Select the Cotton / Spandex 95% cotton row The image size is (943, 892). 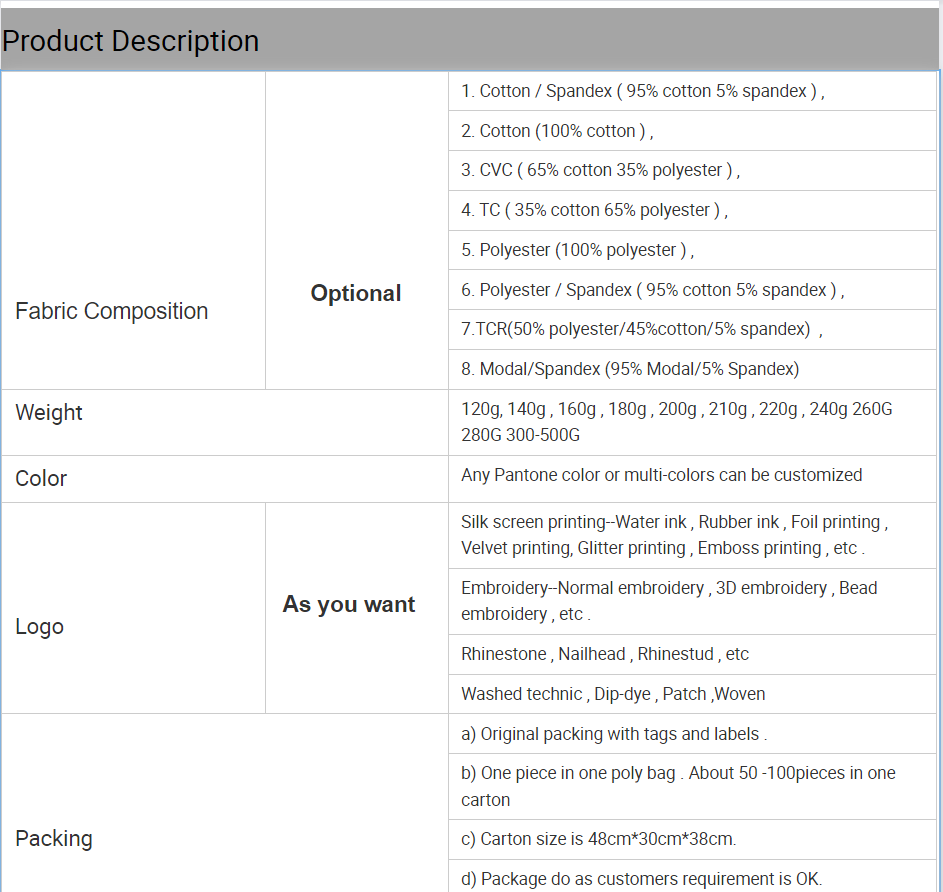coord(642,91)
